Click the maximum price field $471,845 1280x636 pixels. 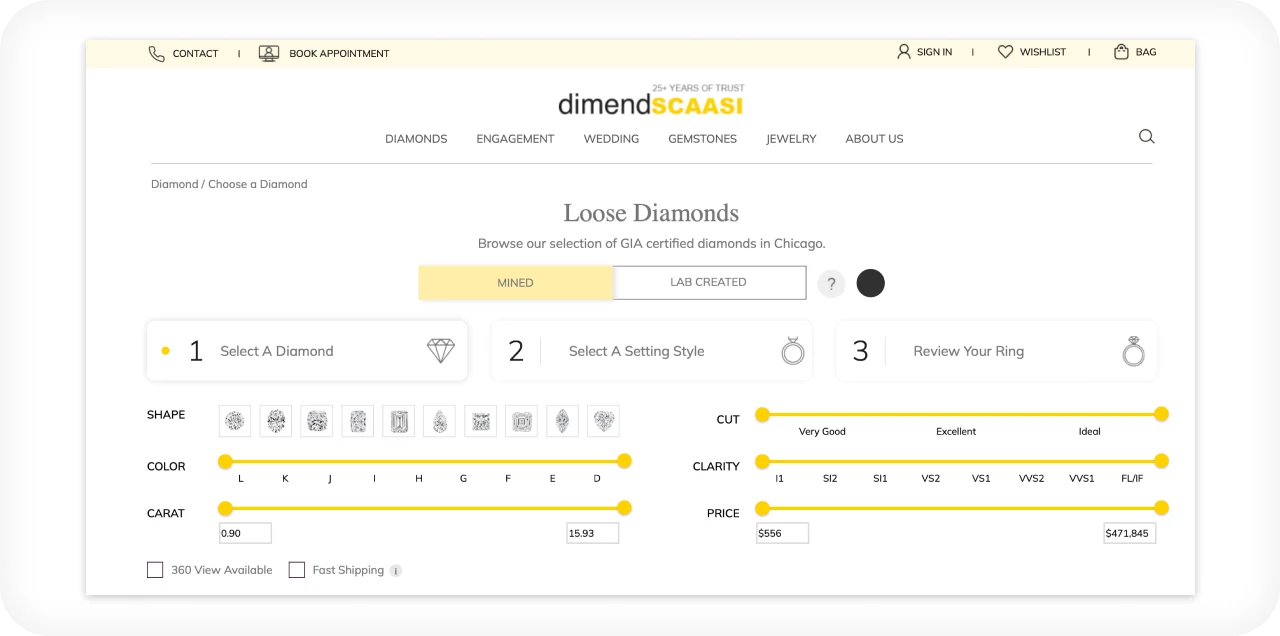click(1130, 533)
